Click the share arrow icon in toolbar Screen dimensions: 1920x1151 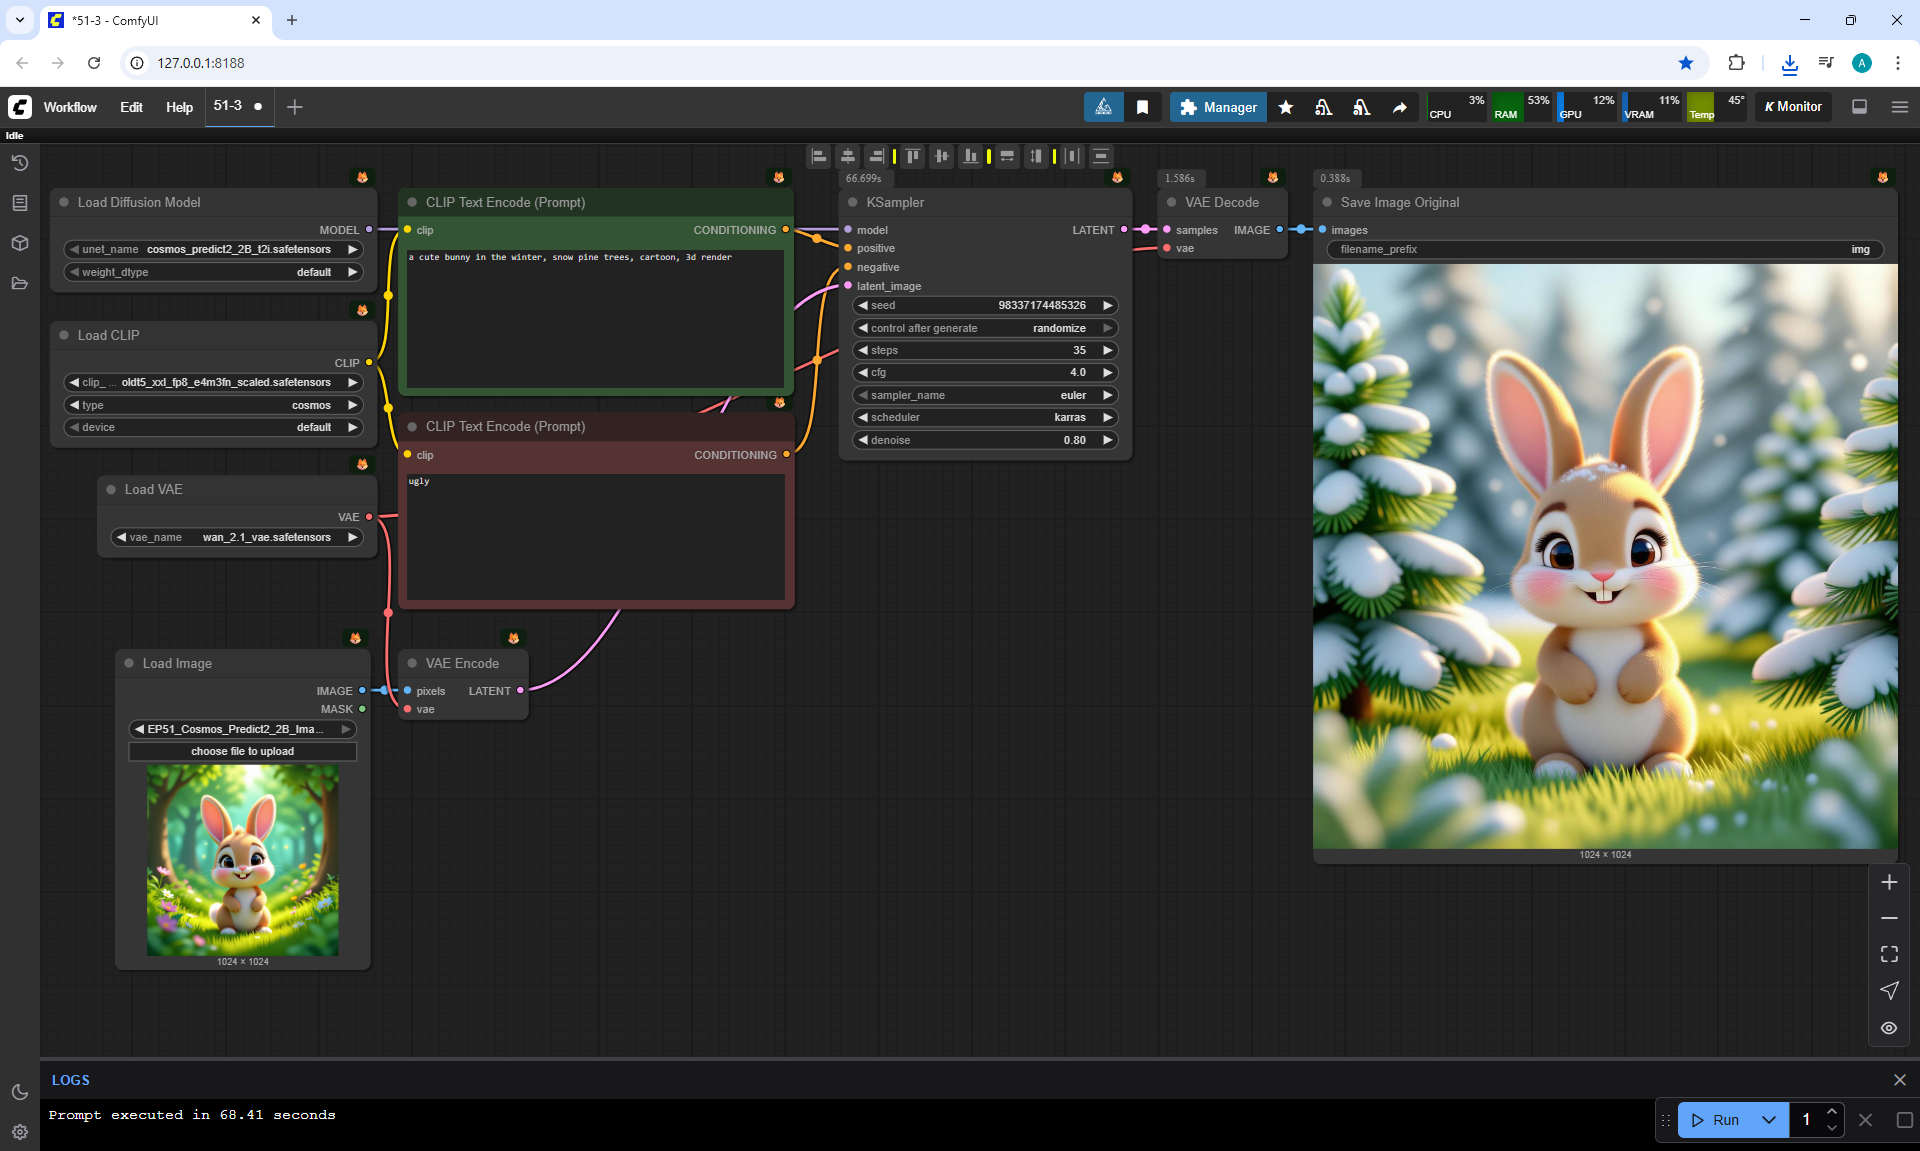tap(1399, 107)
